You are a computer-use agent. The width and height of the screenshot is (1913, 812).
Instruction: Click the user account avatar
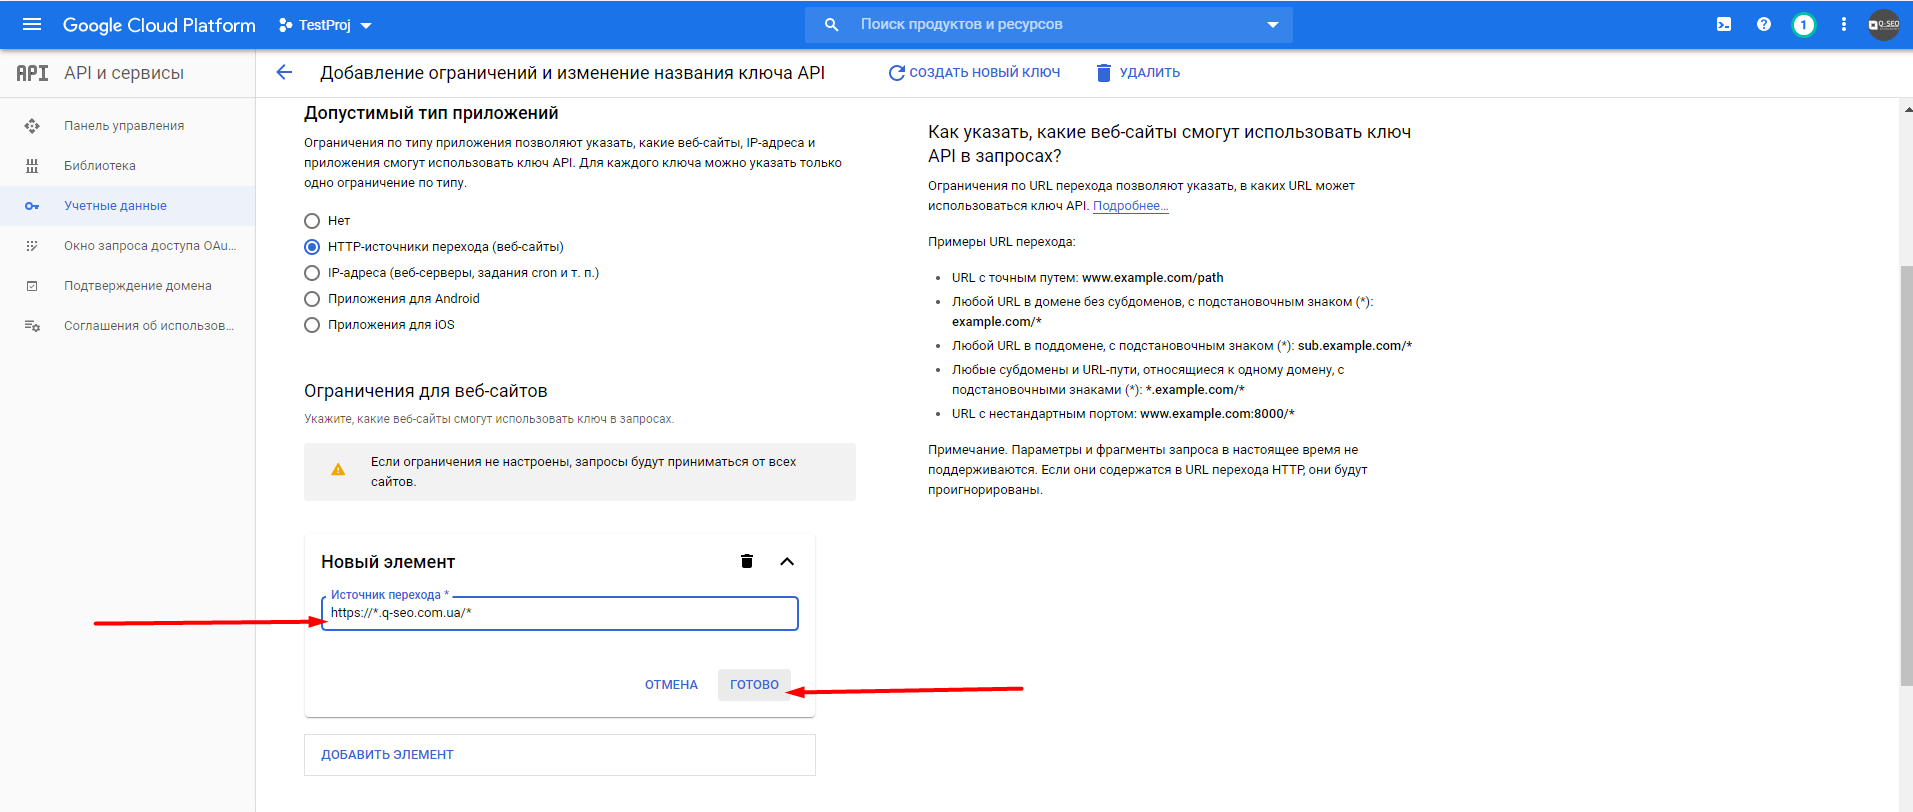coord(1884,24)
